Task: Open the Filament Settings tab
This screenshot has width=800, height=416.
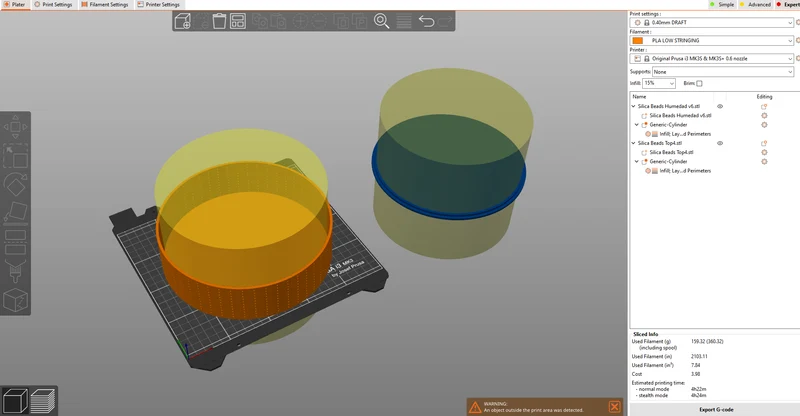Action: [105, 5]
